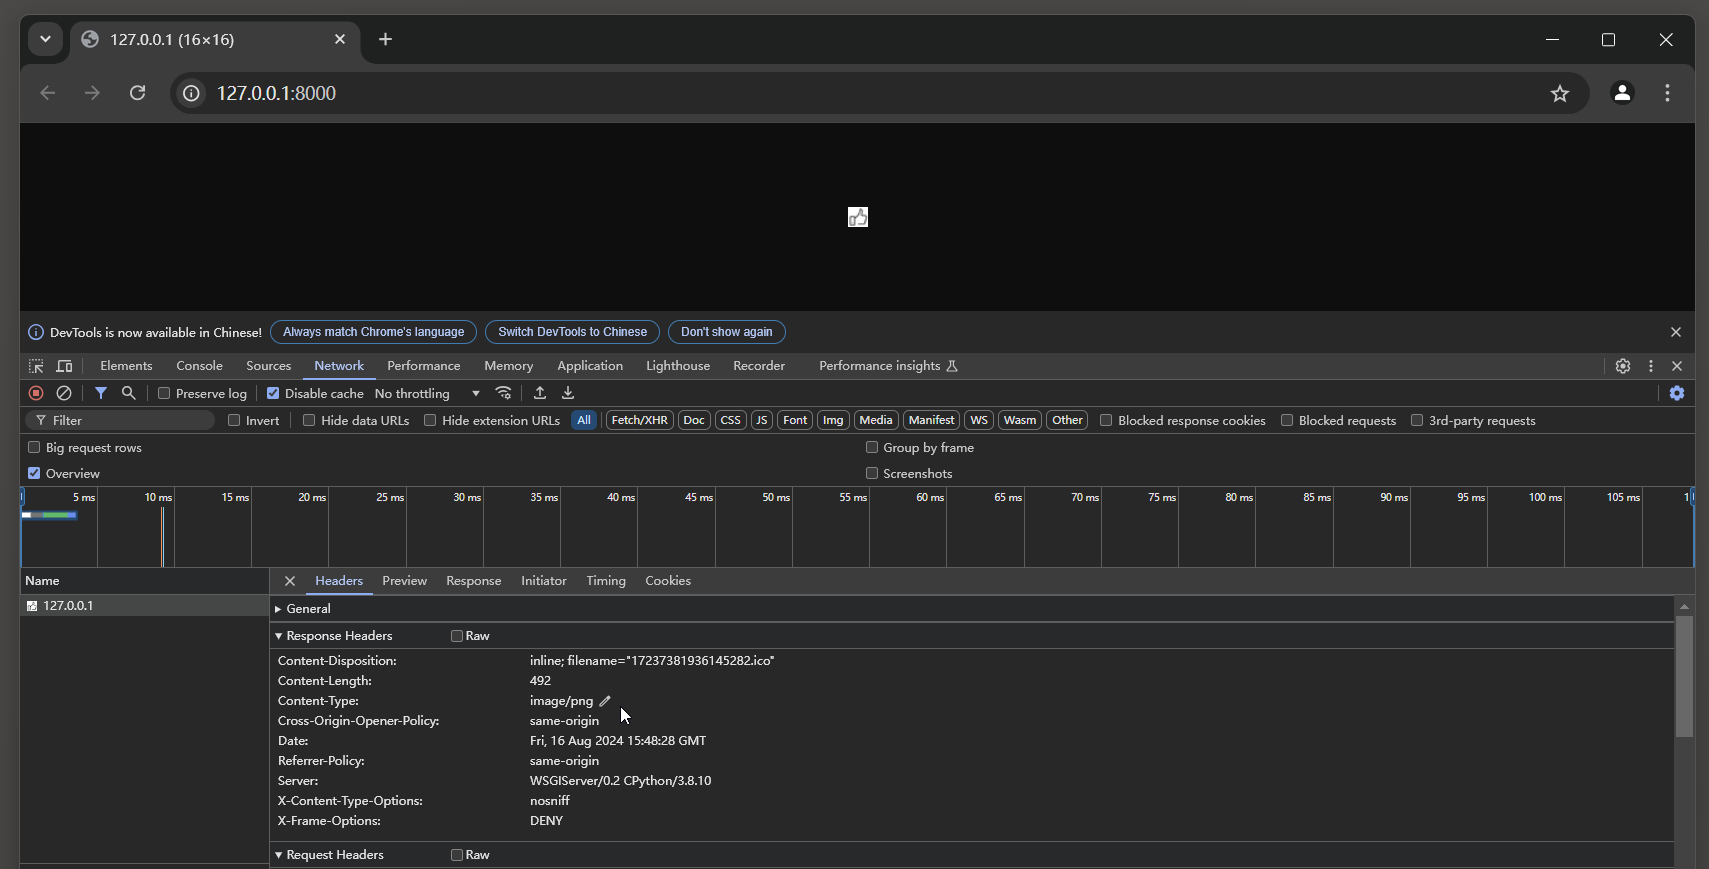Close the DevTools panel
1709x869 pixels.
pyautogui.click(x=1677, y=366)
